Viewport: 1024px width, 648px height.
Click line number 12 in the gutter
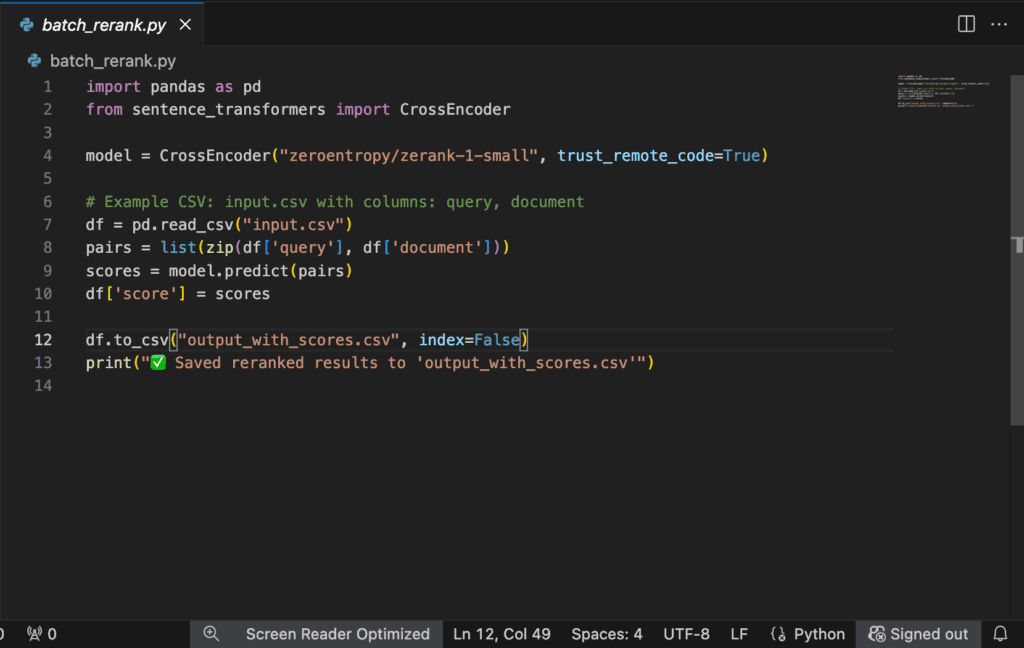pos(43,340)
